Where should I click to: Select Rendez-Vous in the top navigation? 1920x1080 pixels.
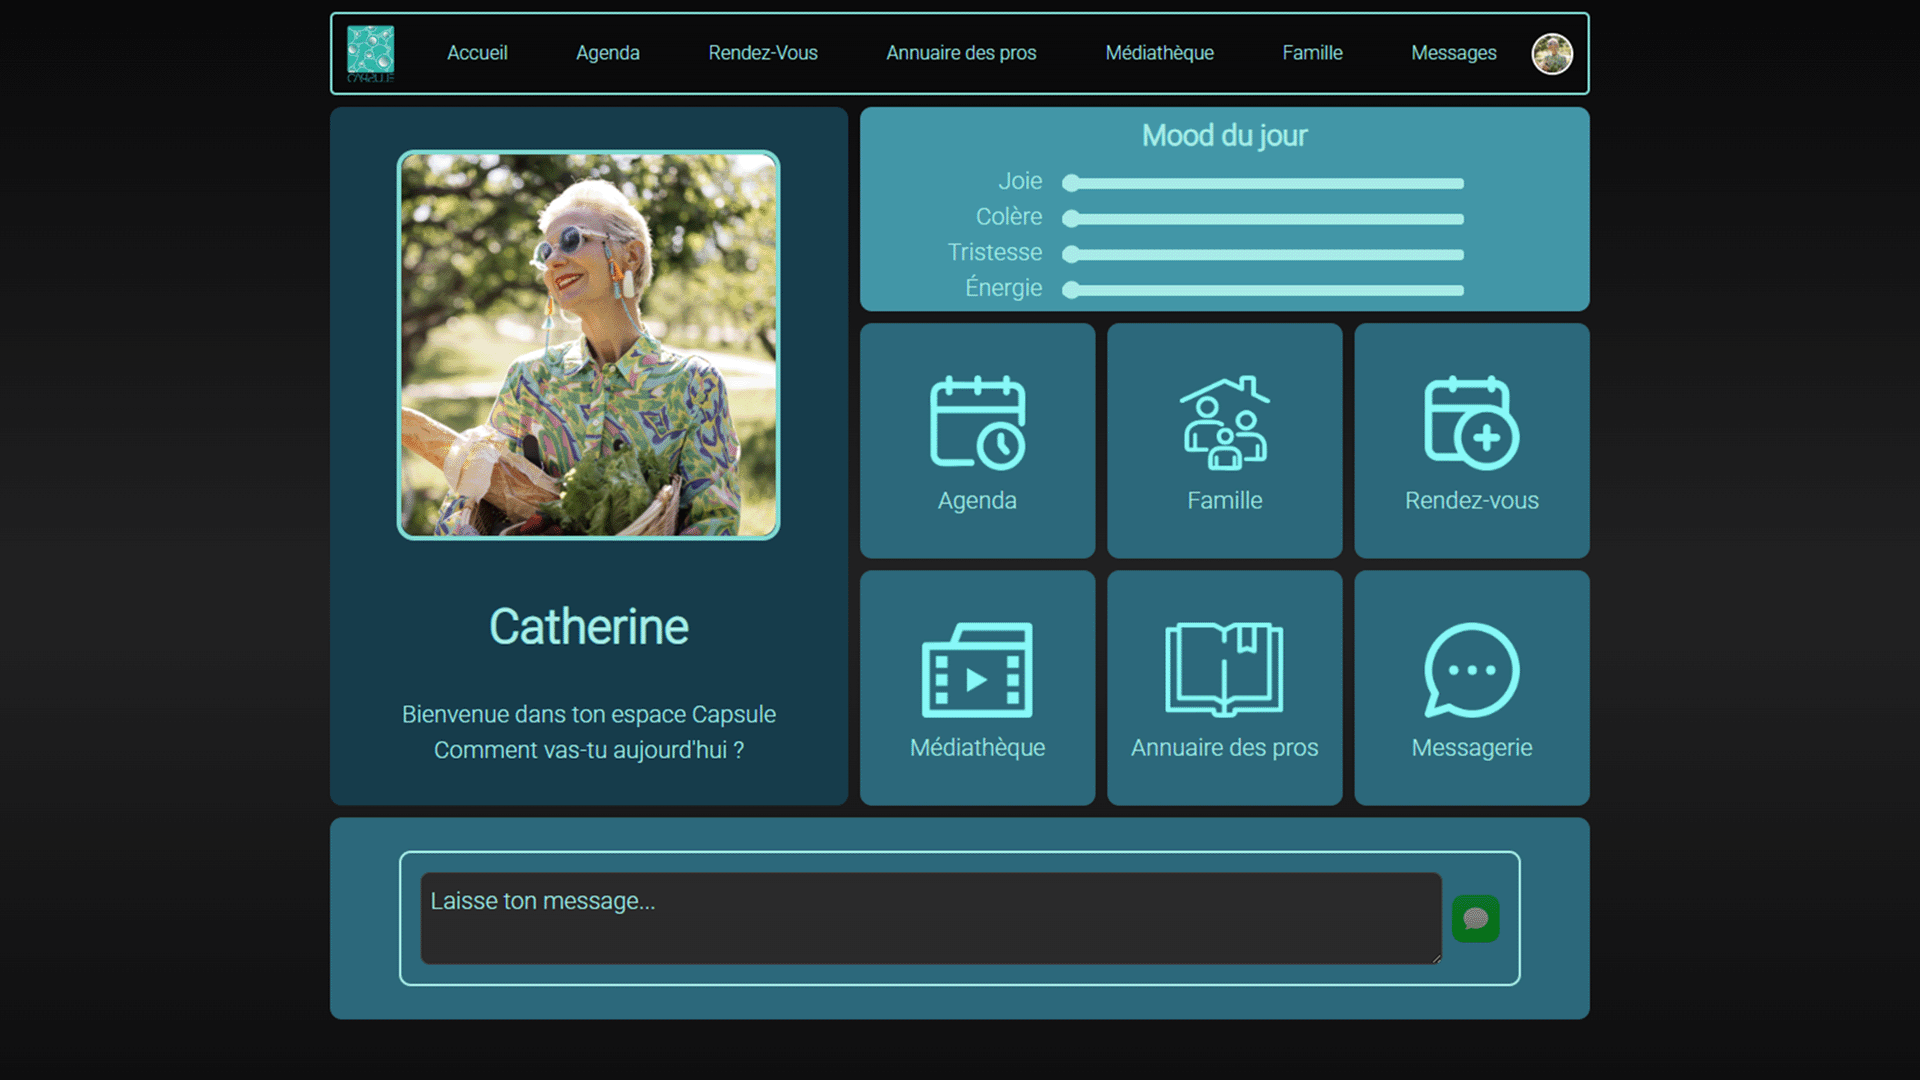(763, 53)
